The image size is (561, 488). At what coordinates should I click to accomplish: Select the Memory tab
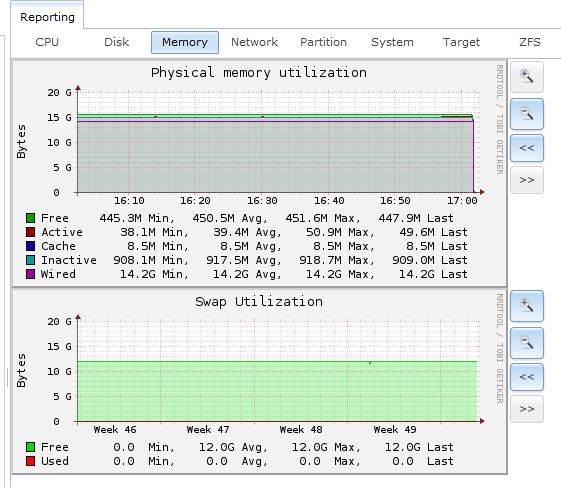click(x=185, y=42)
